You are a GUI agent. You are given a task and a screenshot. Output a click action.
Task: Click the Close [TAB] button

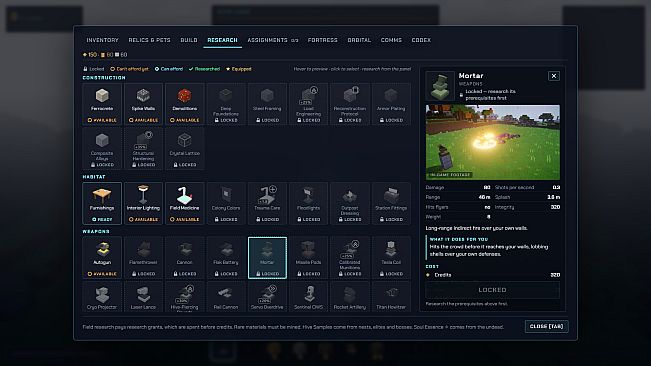tap(546, 327)
